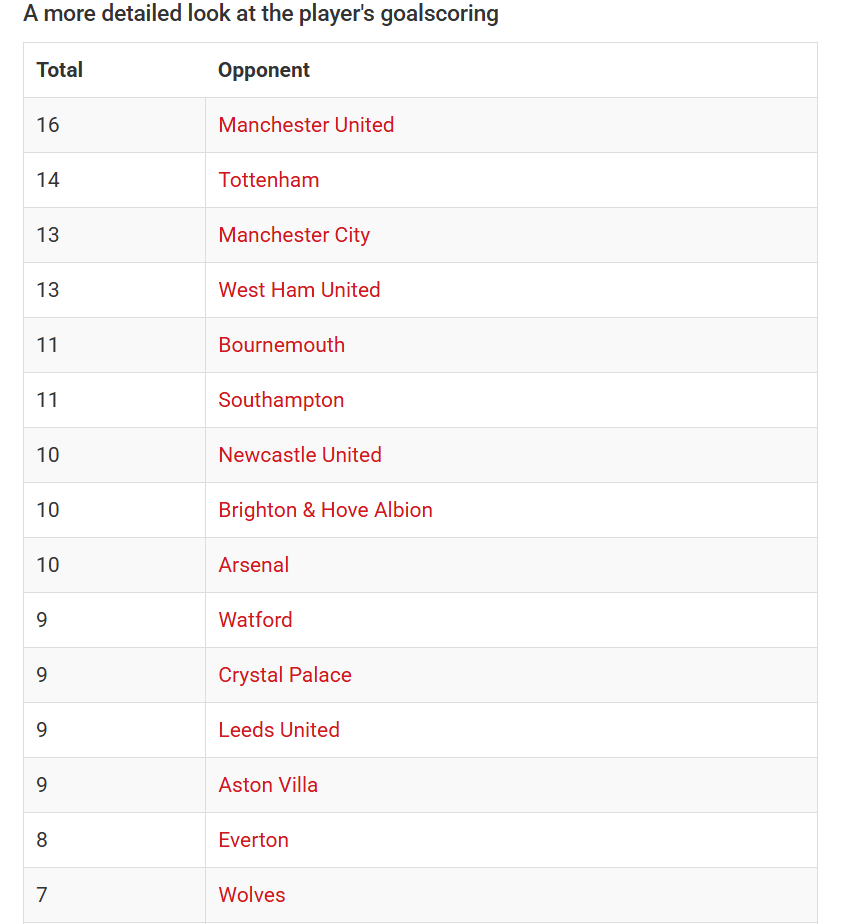Click the Opponent column header

pos(264,70)
